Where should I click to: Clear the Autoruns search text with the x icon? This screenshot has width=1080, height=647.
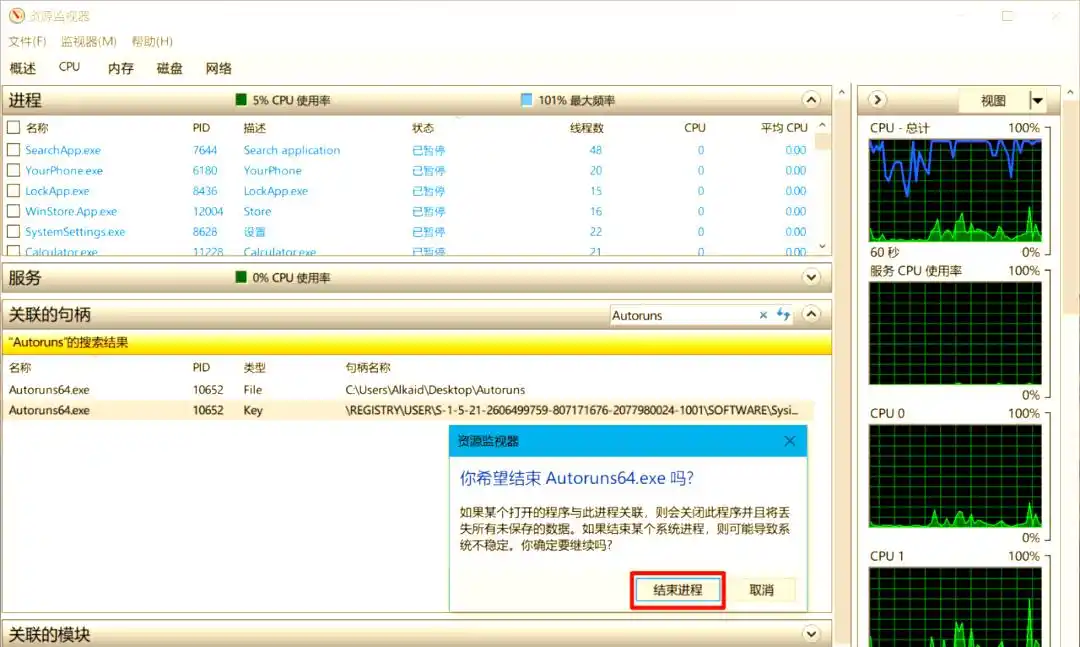tap(763, 315)
